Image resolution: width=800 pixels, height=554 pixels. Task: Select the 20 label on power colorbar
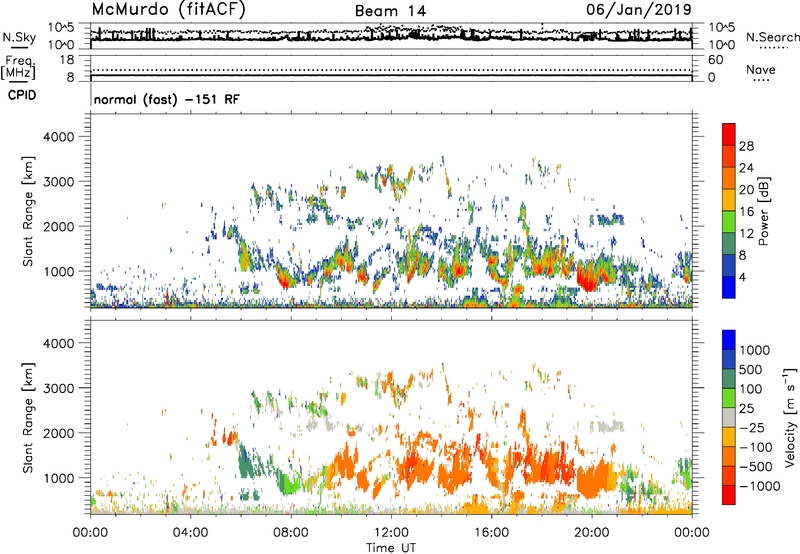(x=746, y=190)
